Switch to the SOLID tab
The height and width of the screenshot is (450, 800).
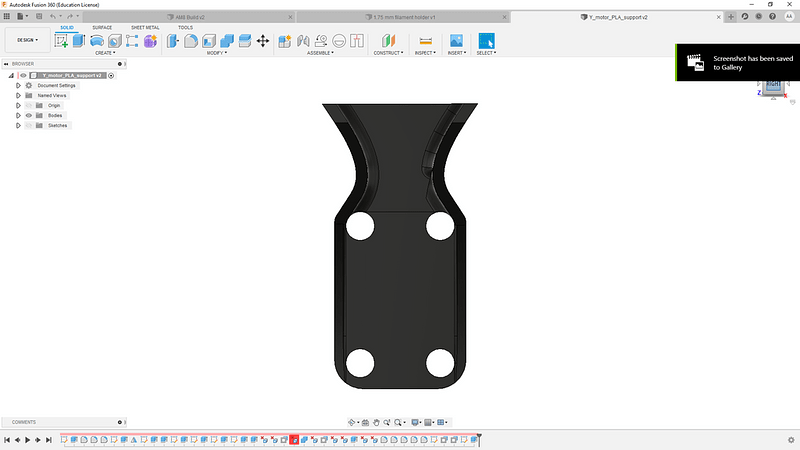[x=67, y=28]
